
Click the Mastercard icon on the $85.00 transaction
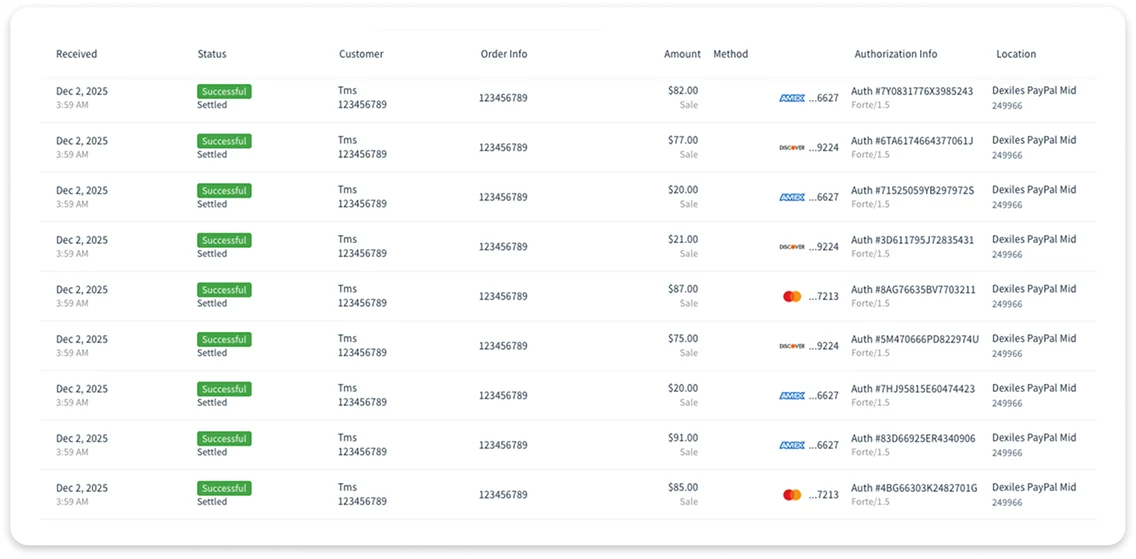792,495
